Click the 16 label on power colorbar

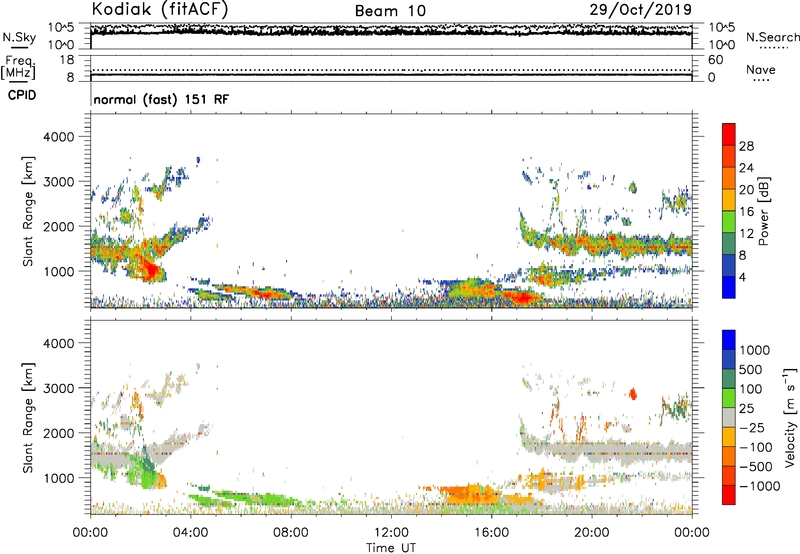(746, 212)
